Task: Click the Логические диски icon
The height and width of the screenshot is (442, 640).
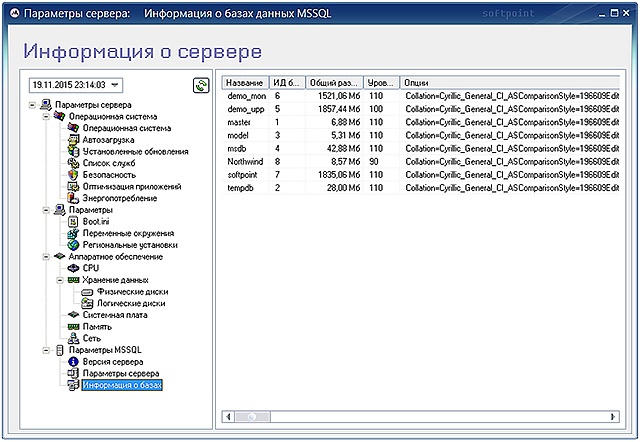Action: coord(87,303)
